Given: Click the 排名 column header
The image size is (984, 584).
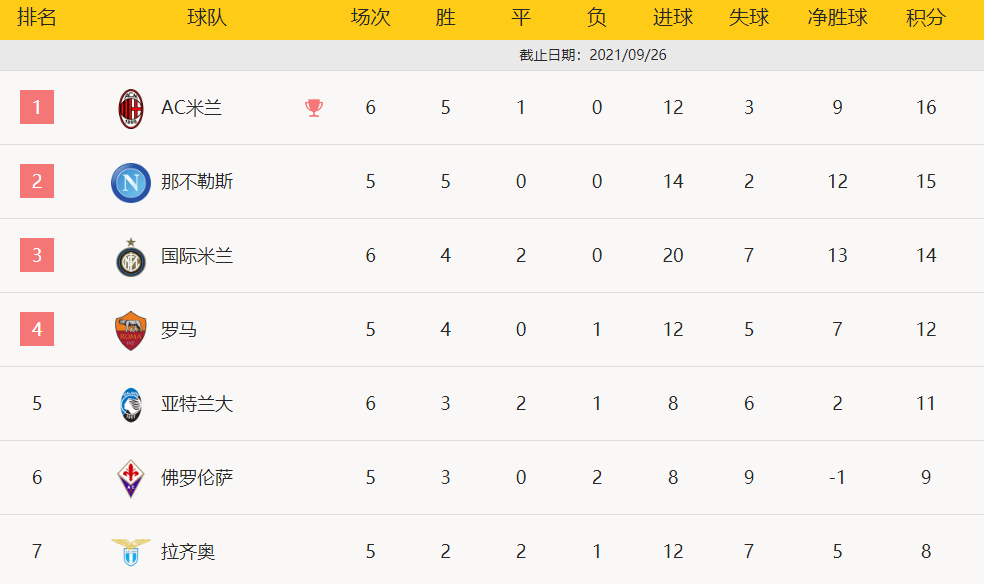Looking at the screenshot, I should pos(37,19).
